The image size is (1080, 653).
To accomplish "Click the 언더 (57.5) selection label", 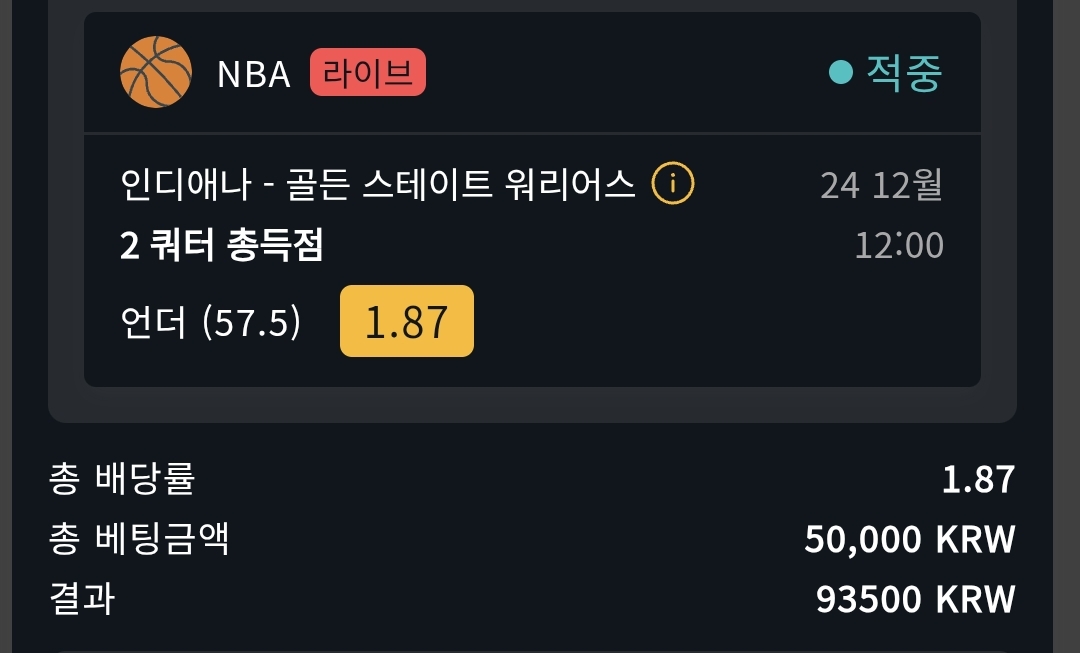I will tap(211, 322).
